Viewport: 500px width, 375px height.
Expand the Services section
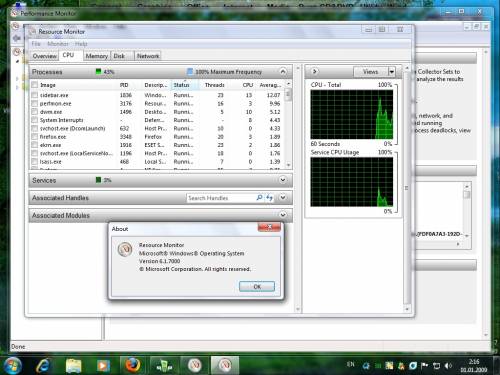[283, 180]
